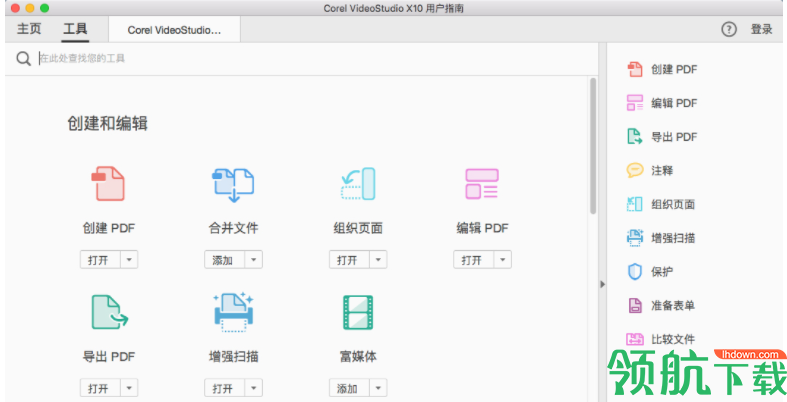The image size is (787, 402).
Task: Click the 注释 label in the sidebar
Action: (x=662, y=171)
